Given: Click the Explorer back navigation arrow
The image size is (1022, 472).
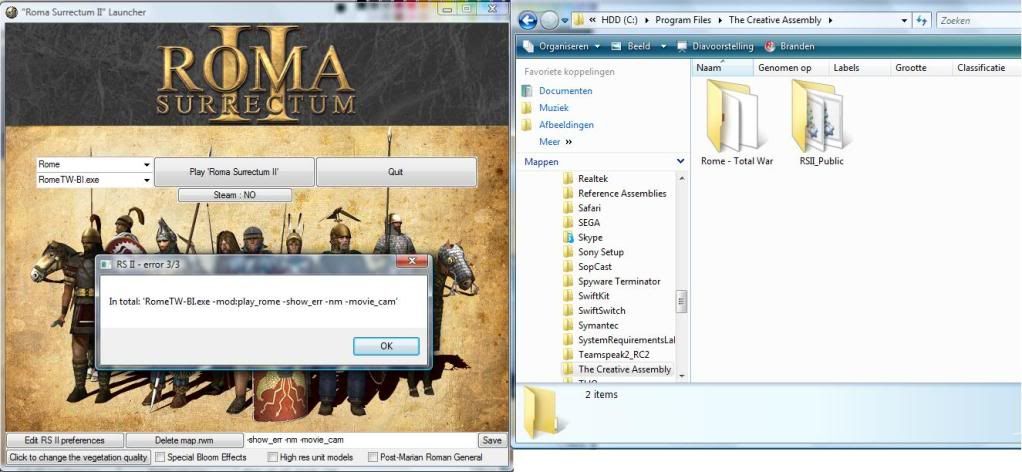Looking at the screenshot, I should pos(528,20).
